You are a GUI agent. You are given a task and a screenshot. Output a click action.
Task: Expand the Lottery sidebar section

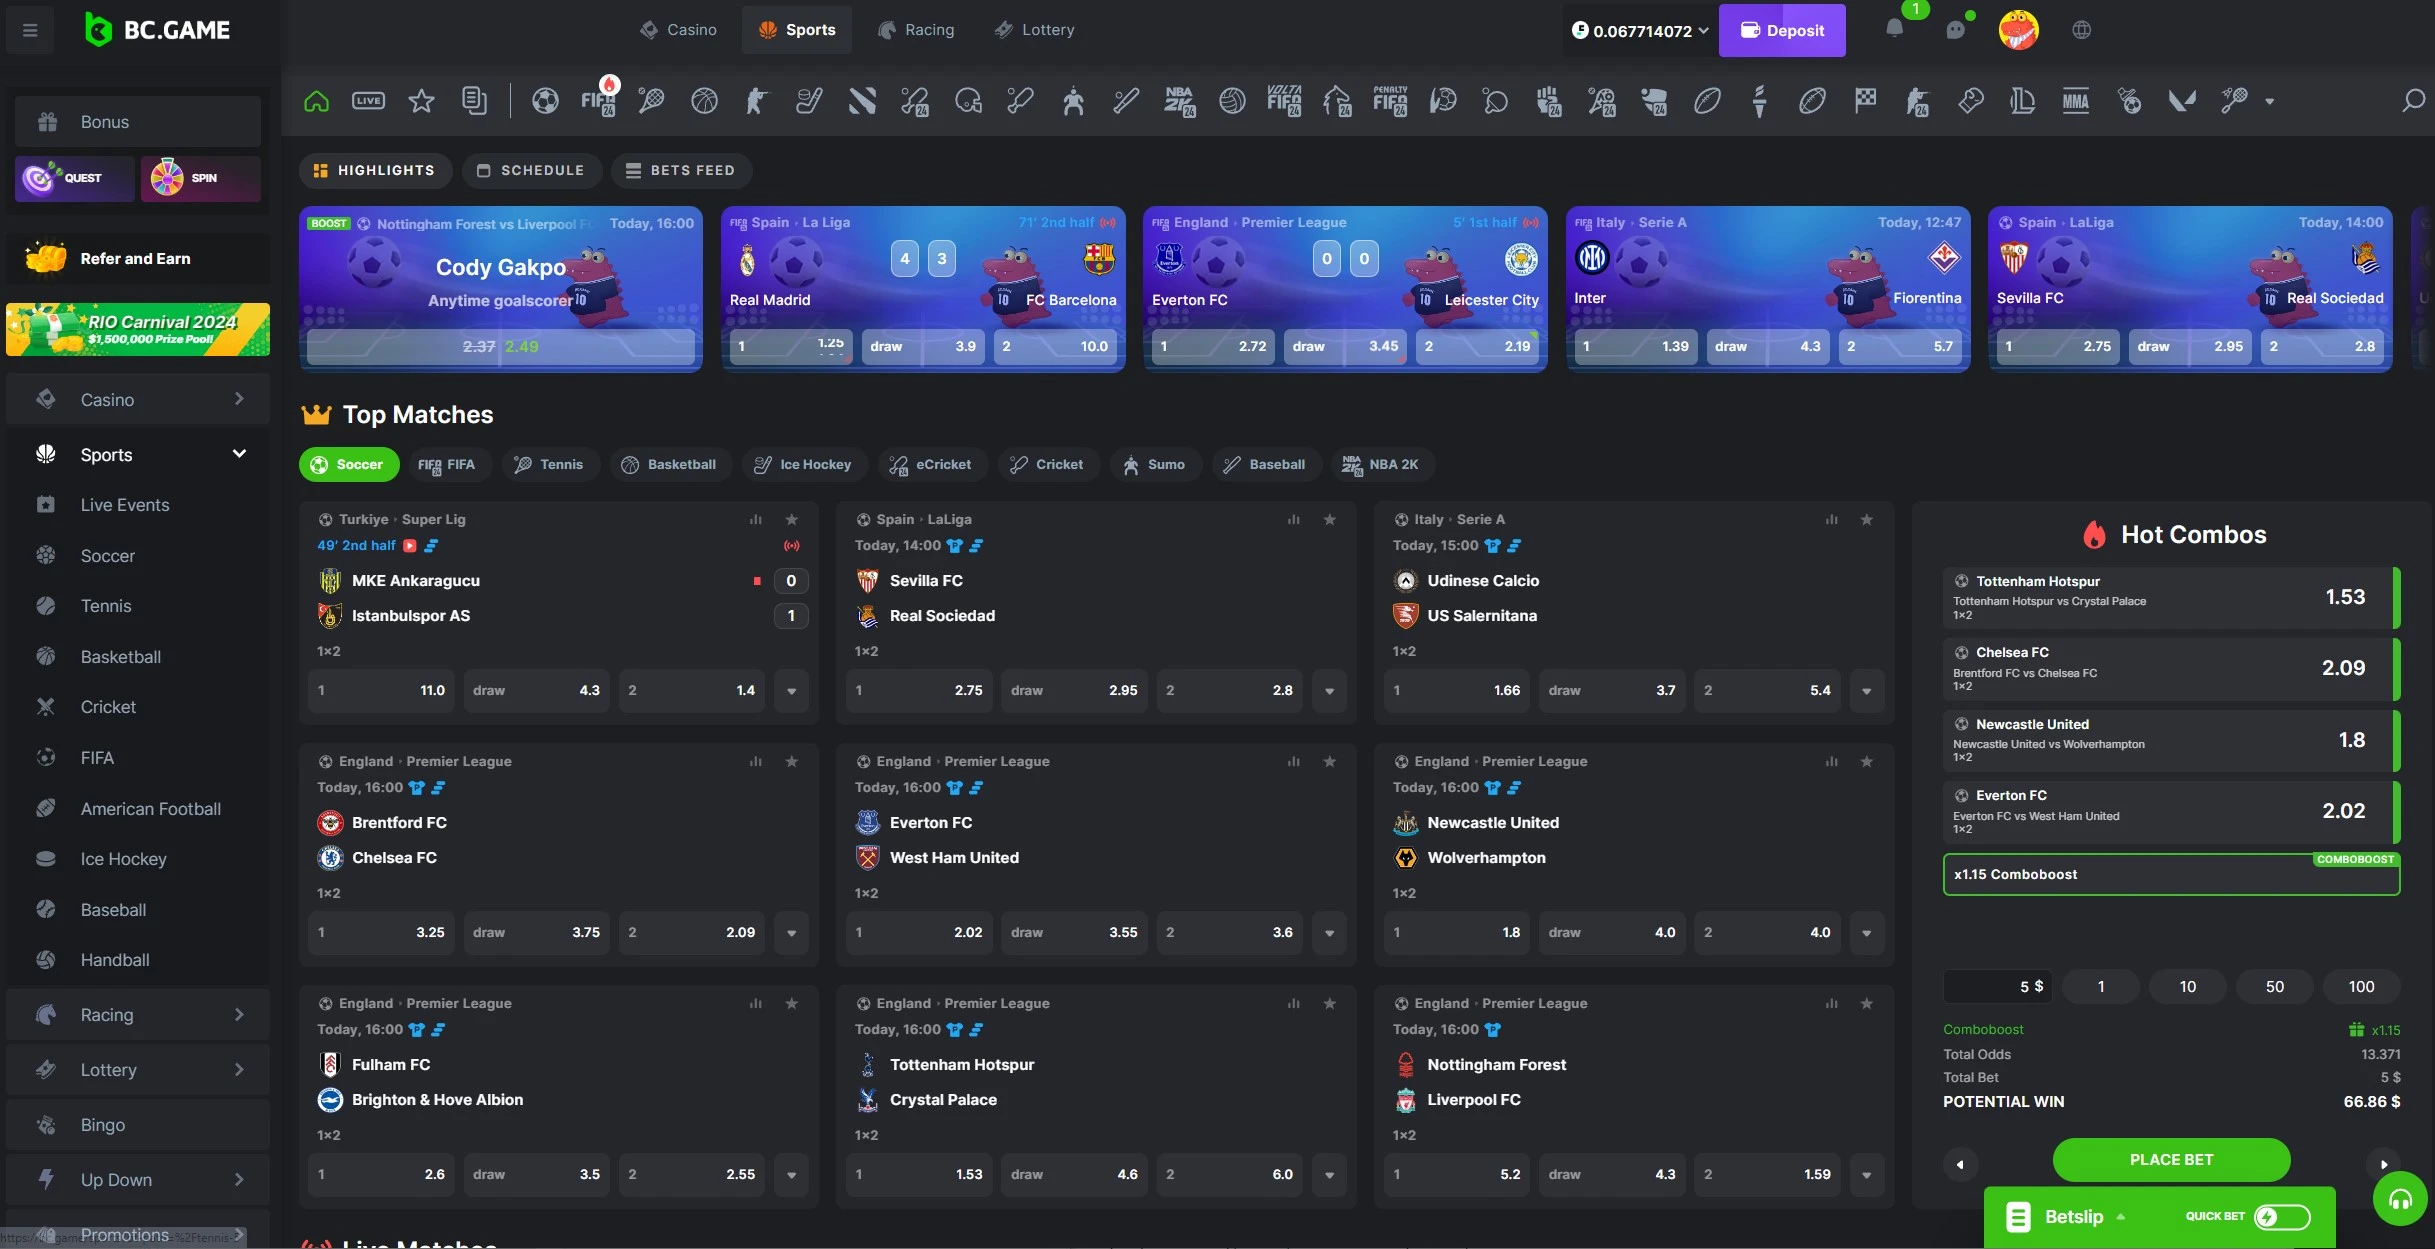coord(239,1069)
